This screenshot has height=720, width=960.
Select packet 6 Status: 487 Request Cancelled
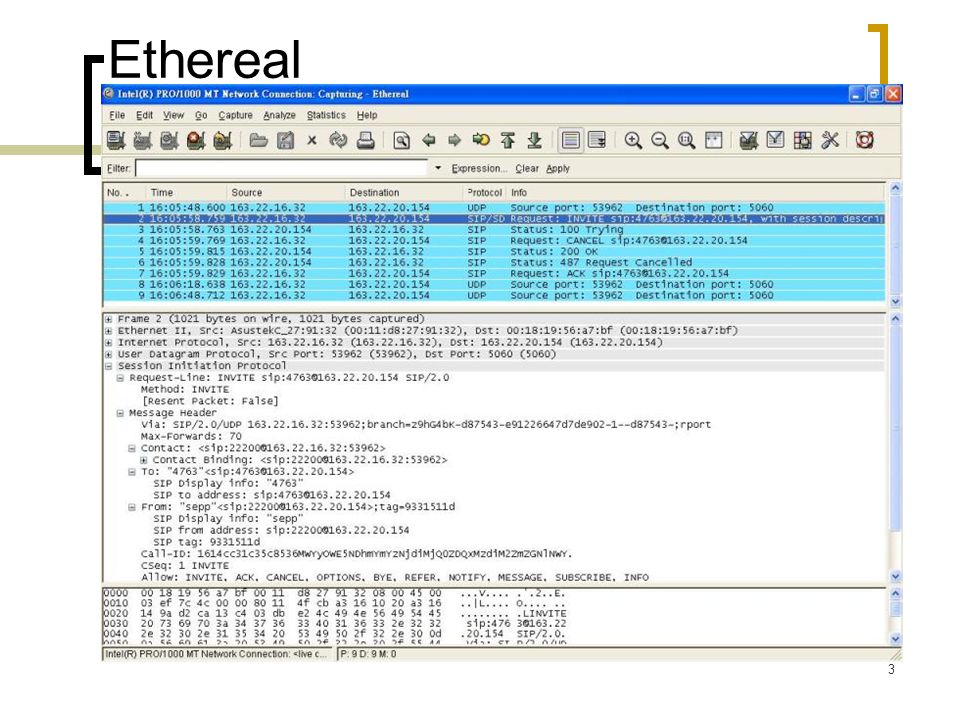(x=494, y=263)
